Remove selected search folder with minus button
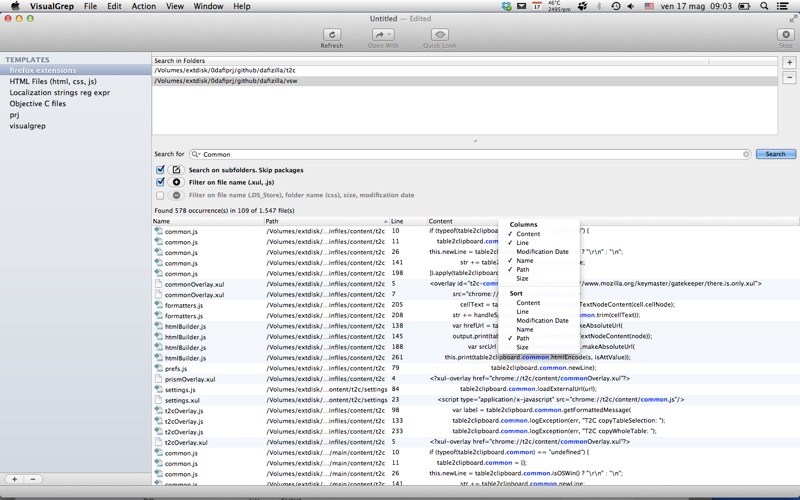The height and width of the screenshot is (500, 800). [x=789, y=78]
